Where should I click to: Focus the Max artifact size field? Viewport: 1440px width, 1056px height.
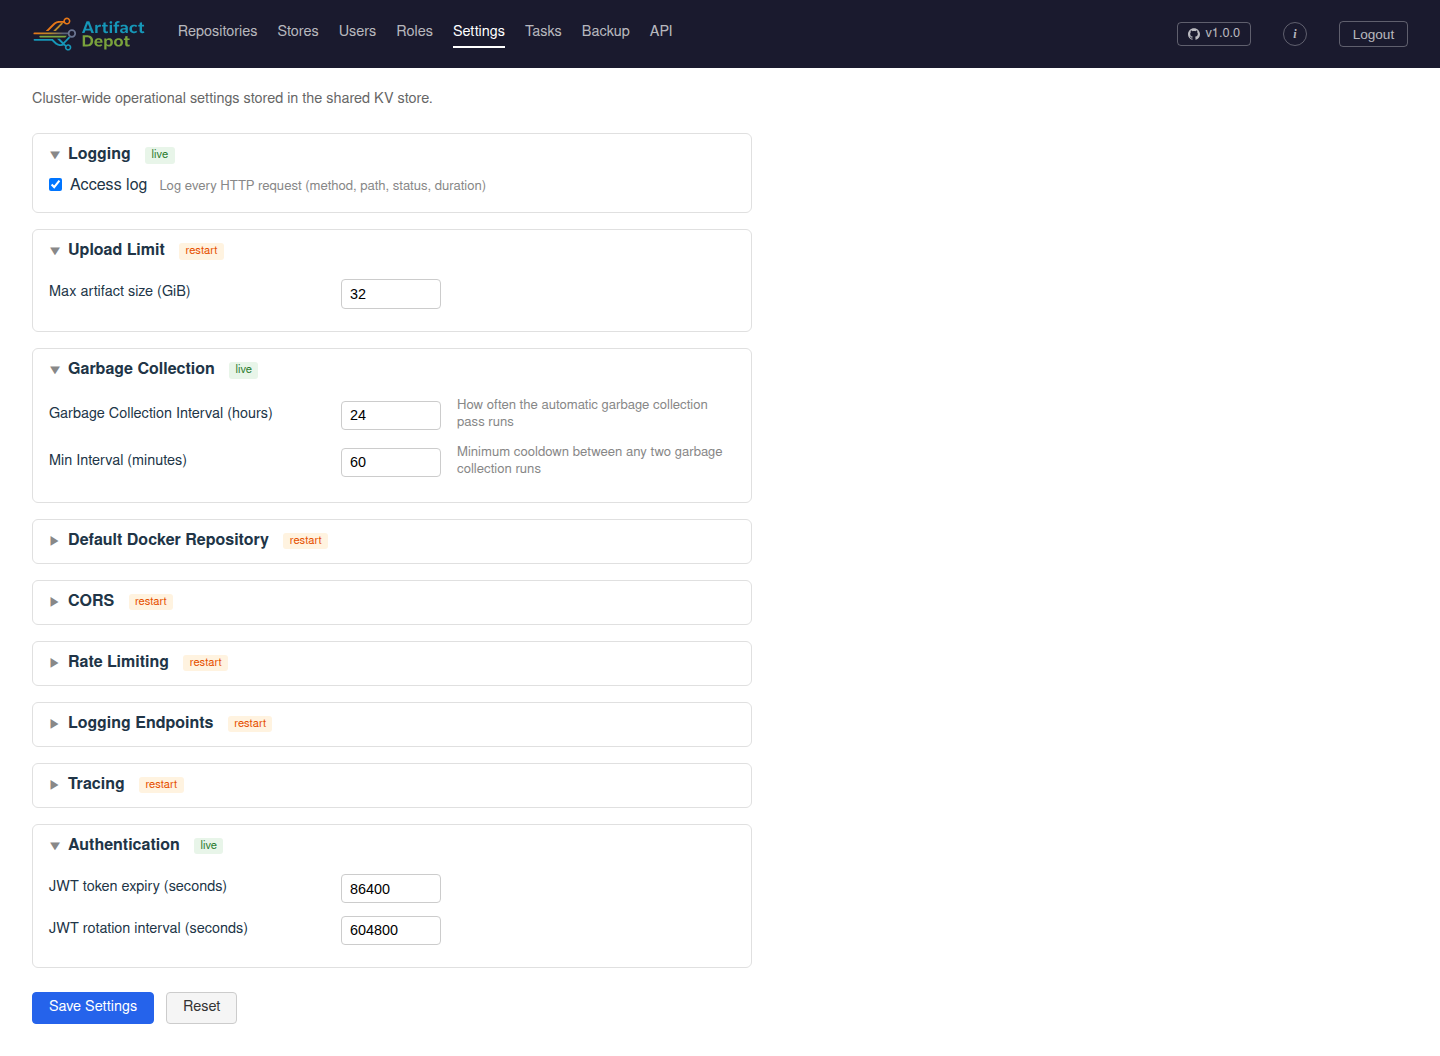pyautogui.click(x=391, y=294)
